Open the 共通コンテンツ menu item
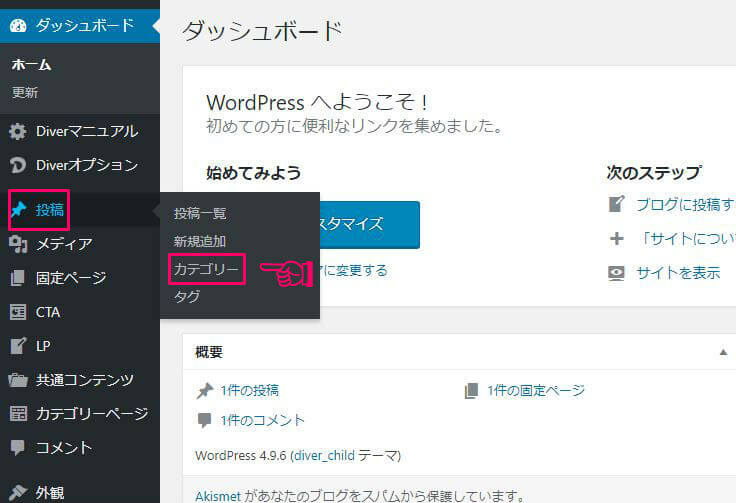The width and height of the screenshot is (736, 503). 80,380
